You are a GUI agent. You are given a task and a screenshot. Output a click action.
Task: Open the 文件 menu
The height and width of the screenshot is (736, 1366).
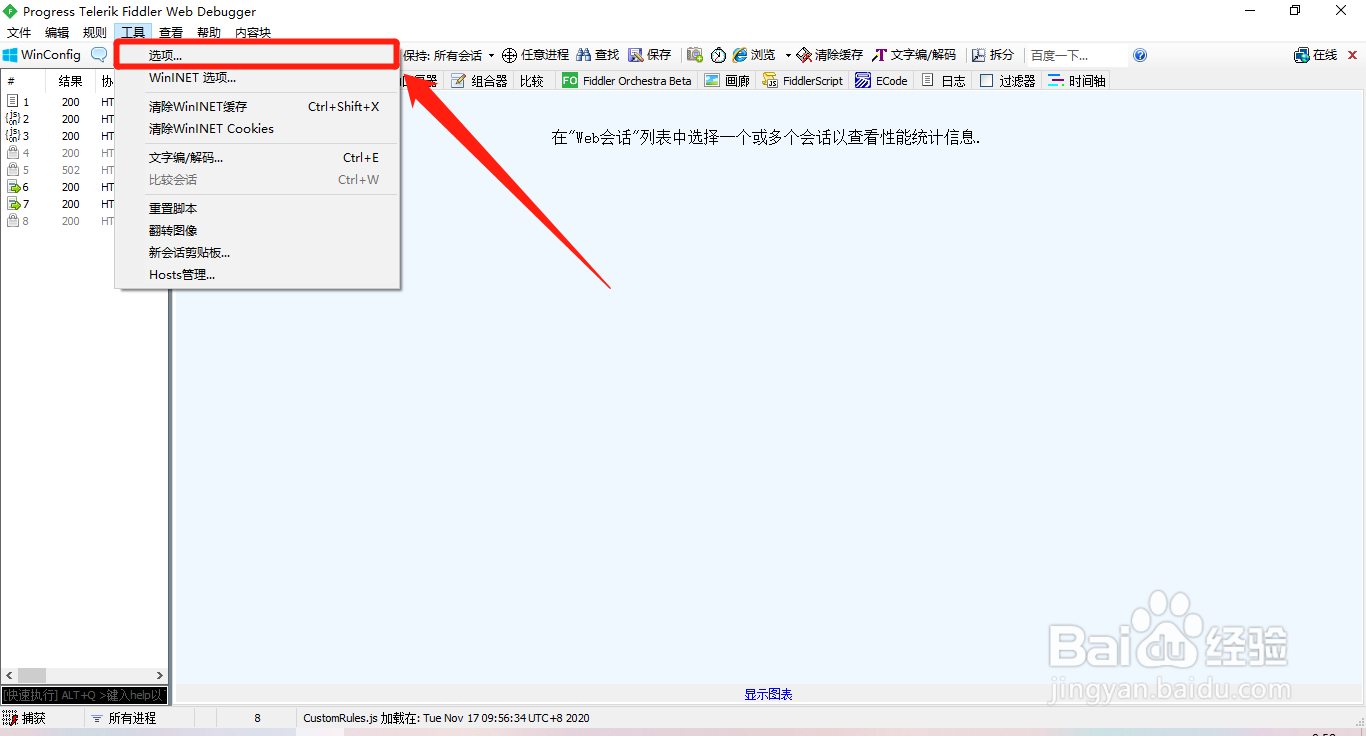[19, 33]
